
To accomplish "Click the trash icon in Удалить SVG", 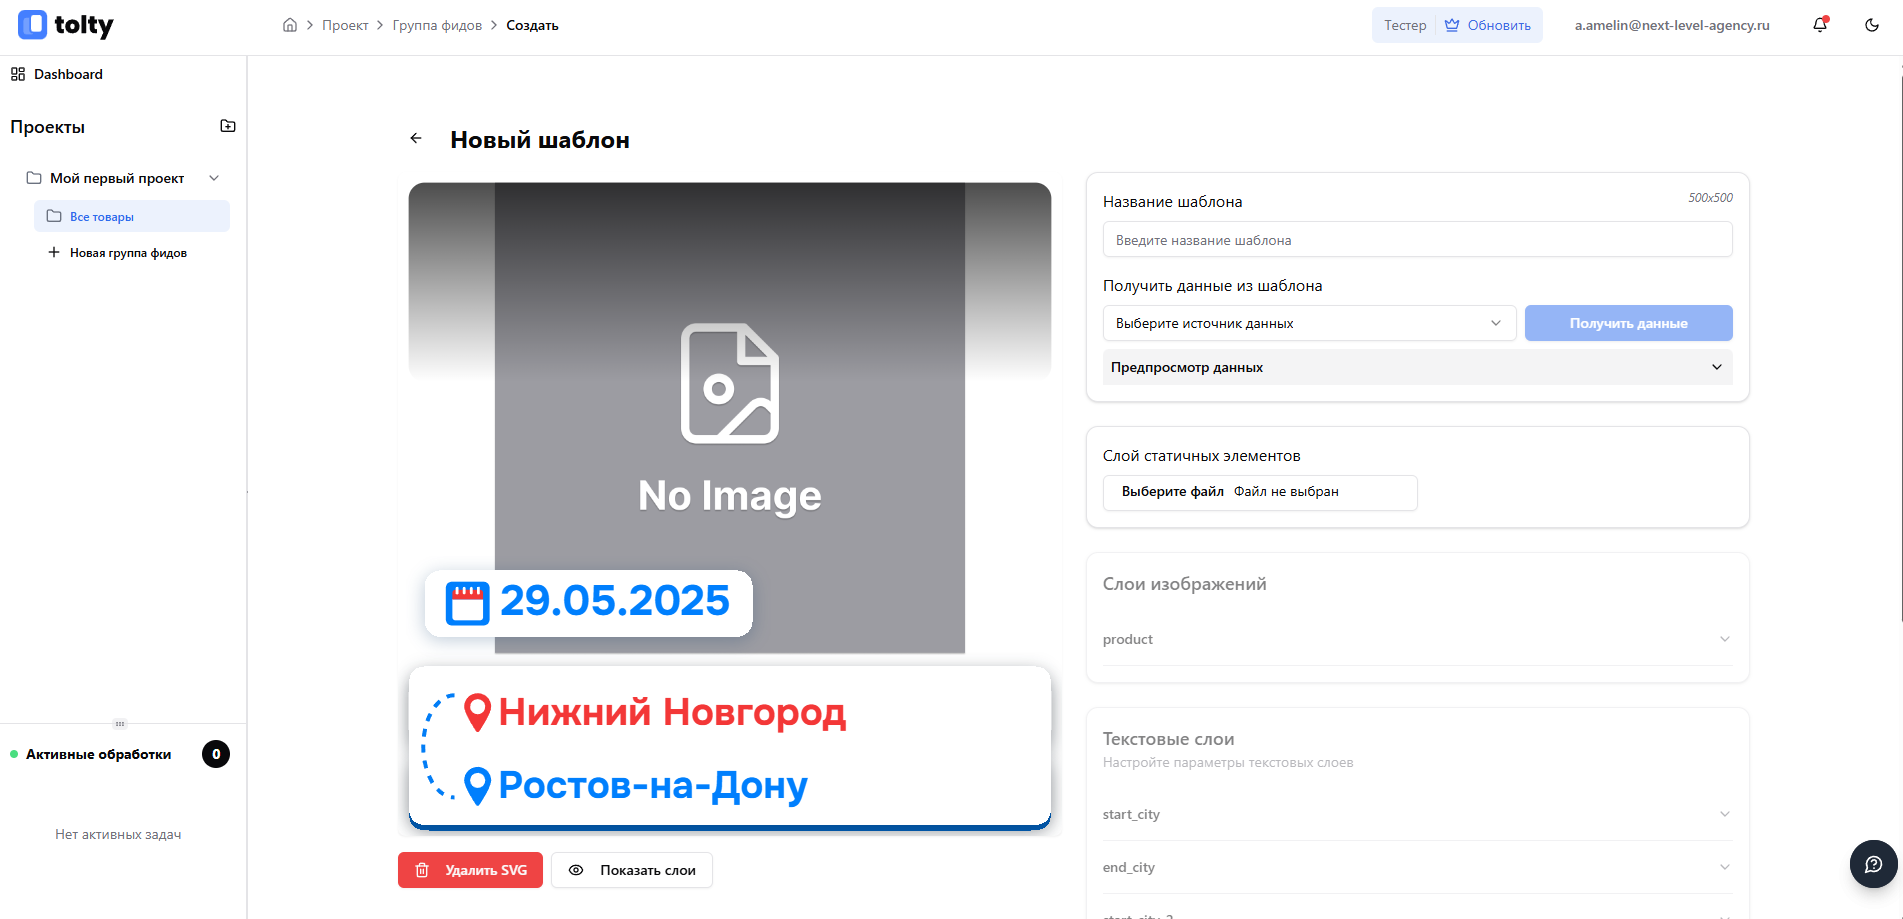I will pyautogui.click(x=422, y=870).
